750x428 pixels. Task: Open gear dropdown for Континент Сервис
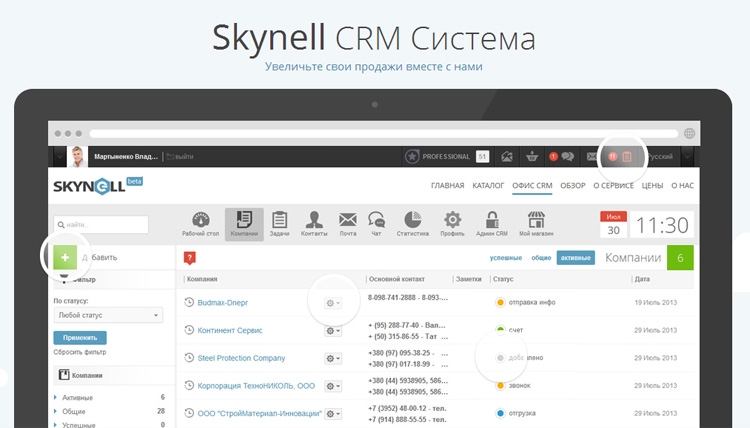(x=333, y=330)
